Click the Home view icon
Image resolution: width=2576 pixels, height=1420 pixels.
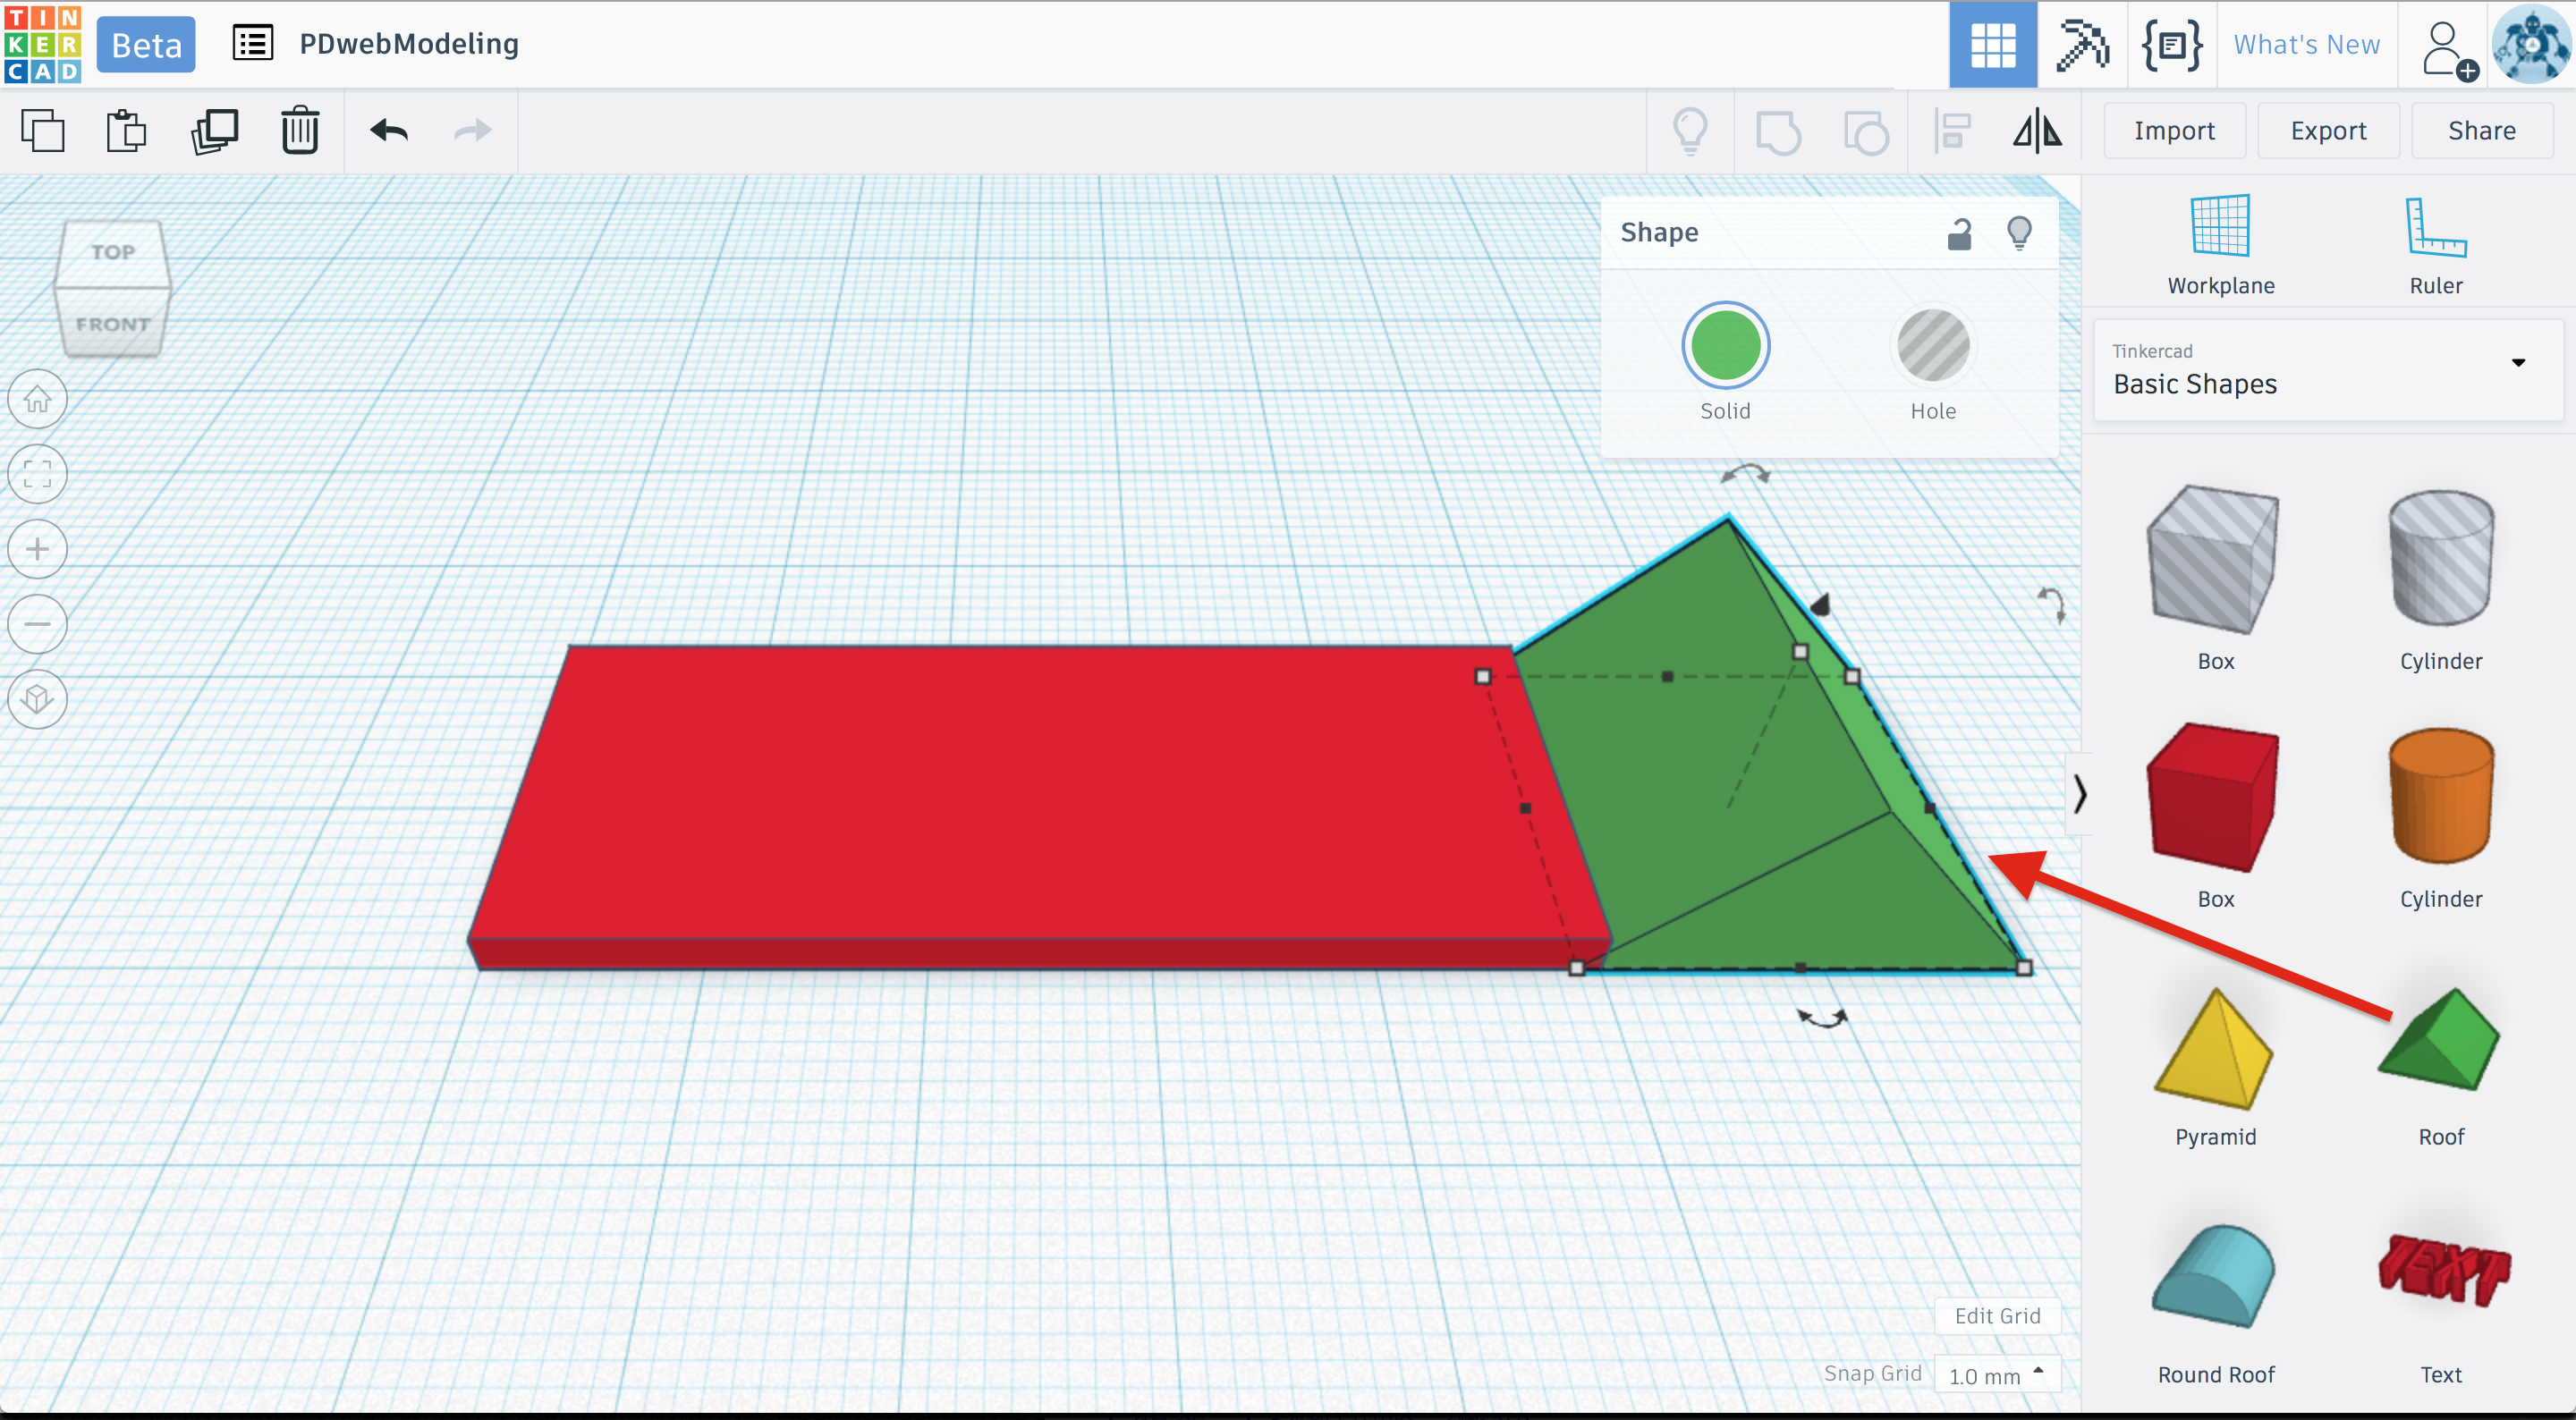pyautogui.click(x=38, y=399)
